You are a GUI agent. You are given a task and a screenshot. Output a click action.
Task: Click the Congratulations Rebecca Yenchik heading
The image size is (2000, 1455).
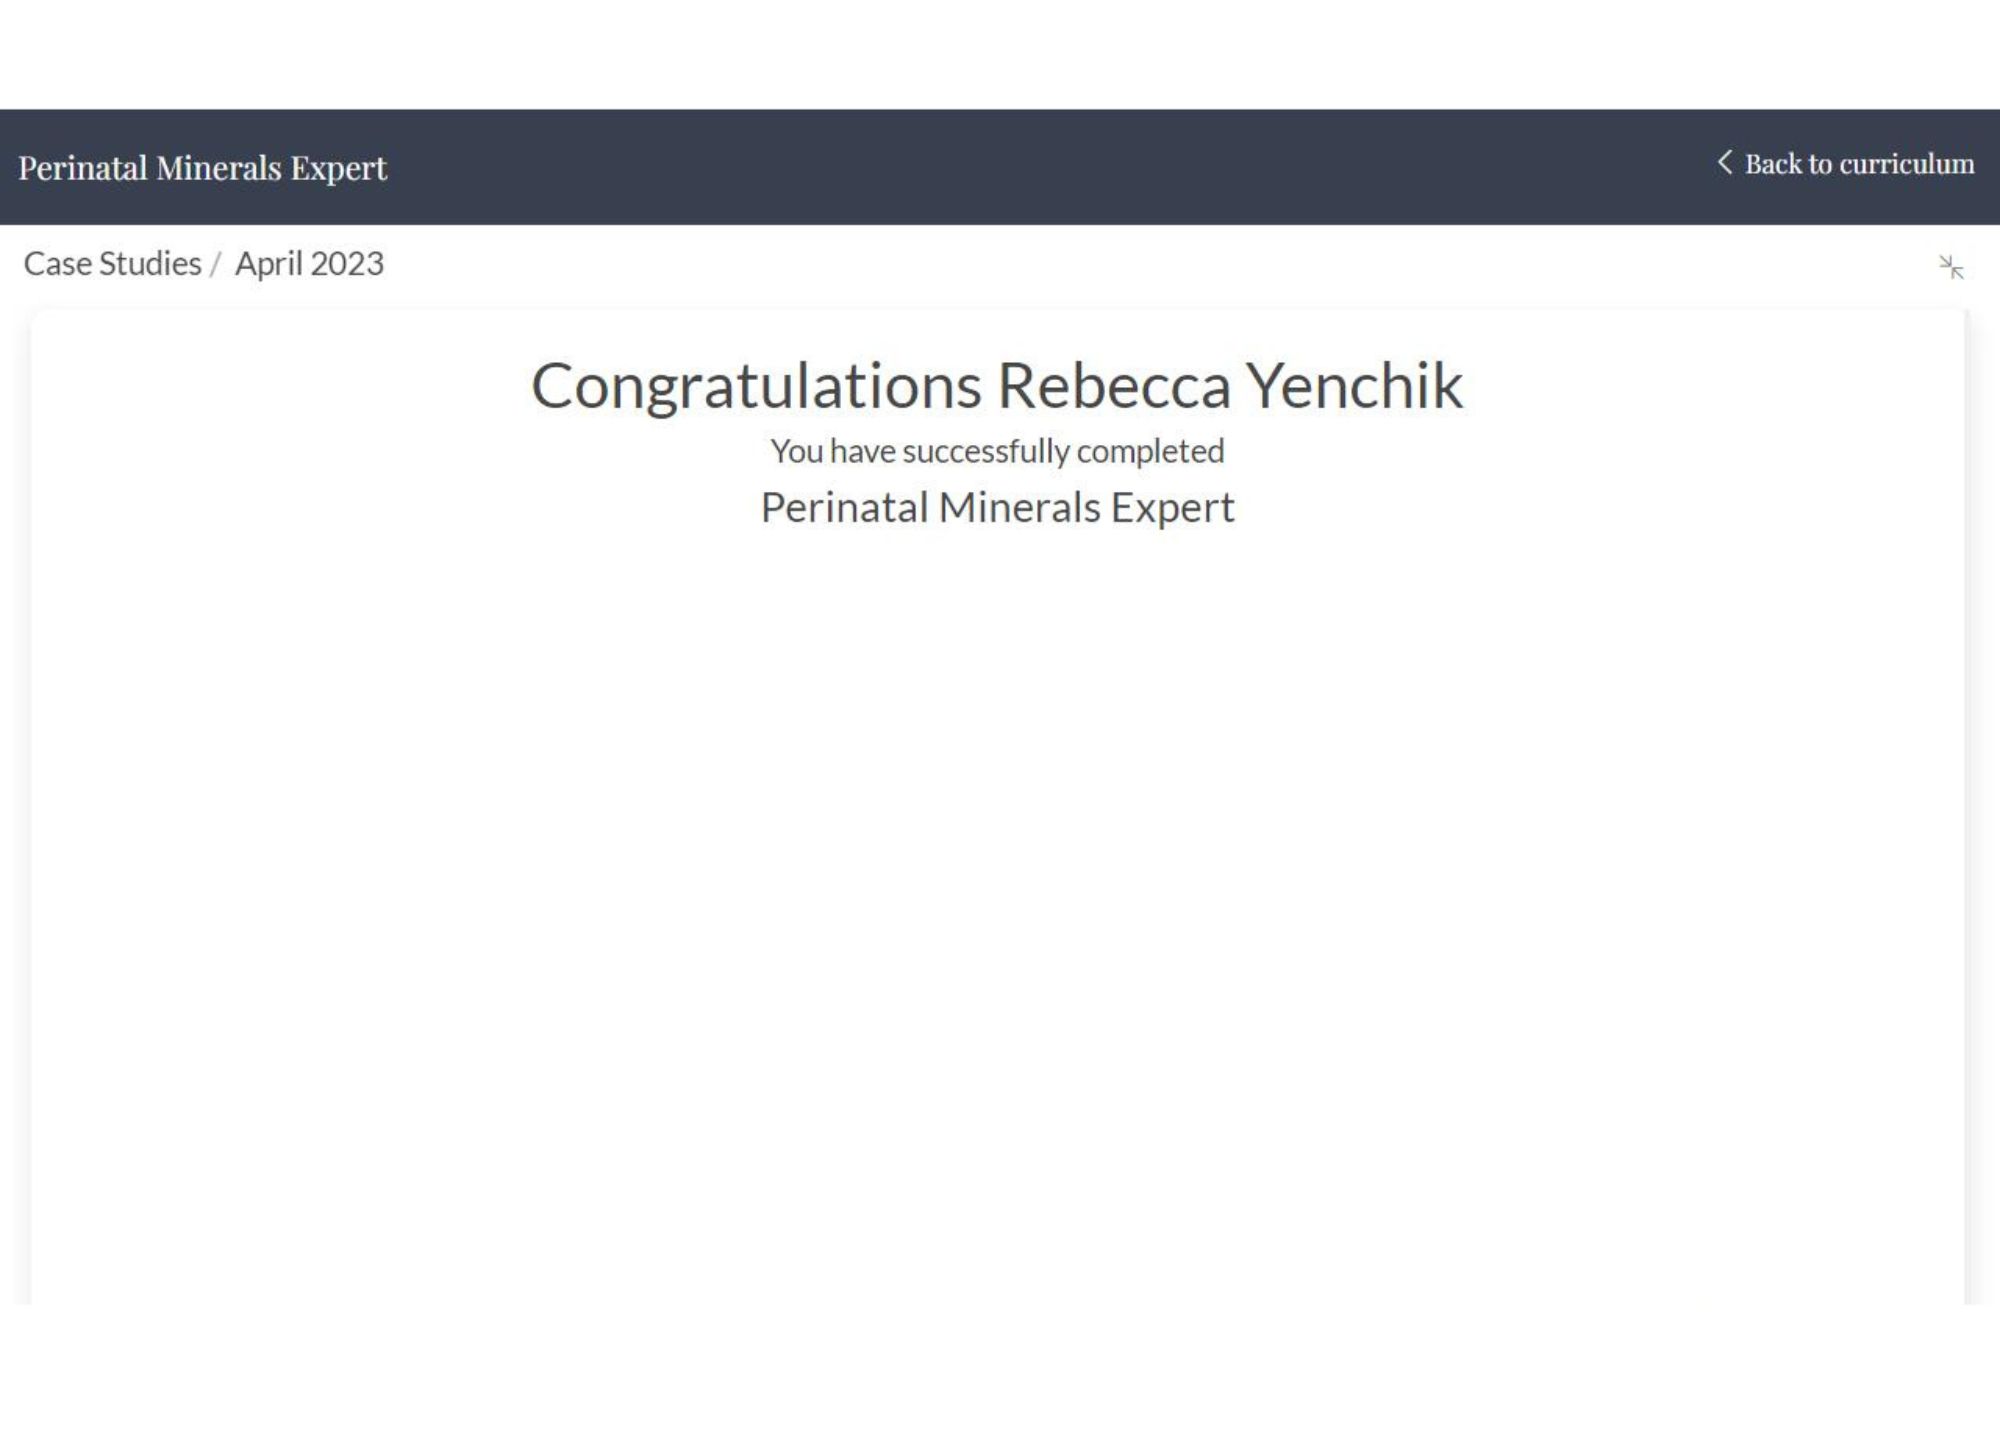click(x=997, y=387)
